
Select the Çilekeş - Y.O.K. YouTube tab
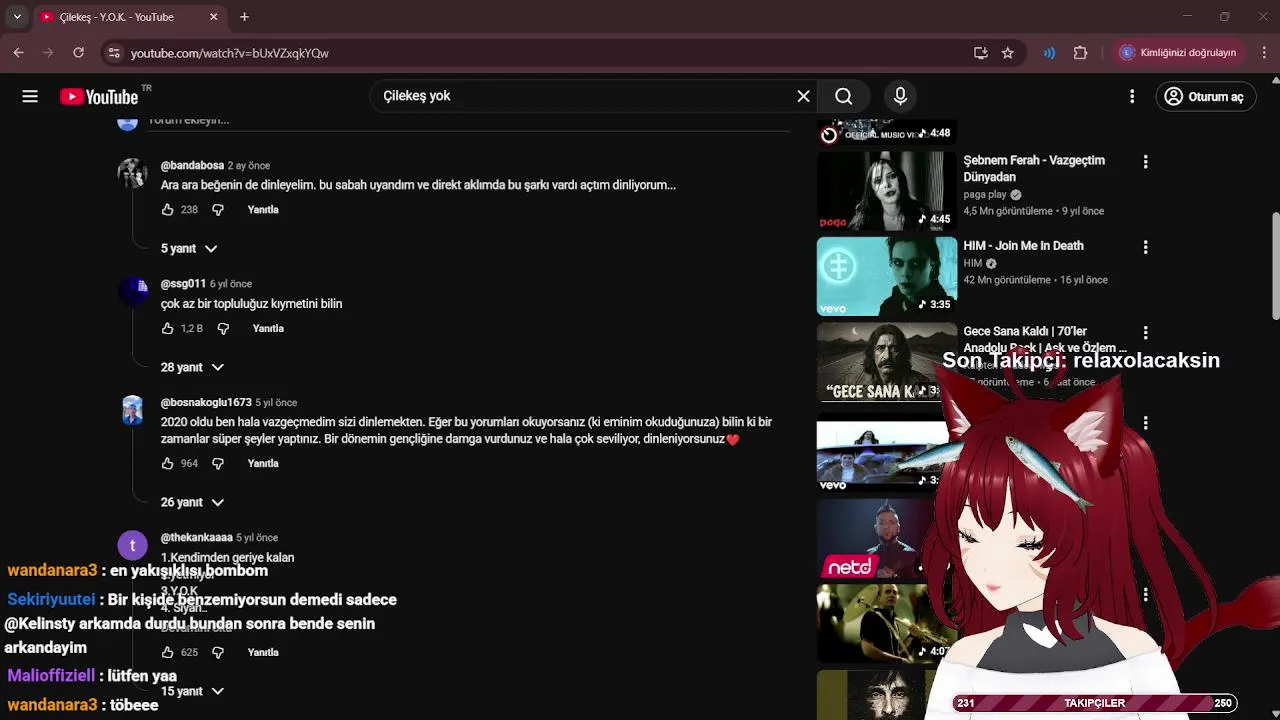(128, 17)
